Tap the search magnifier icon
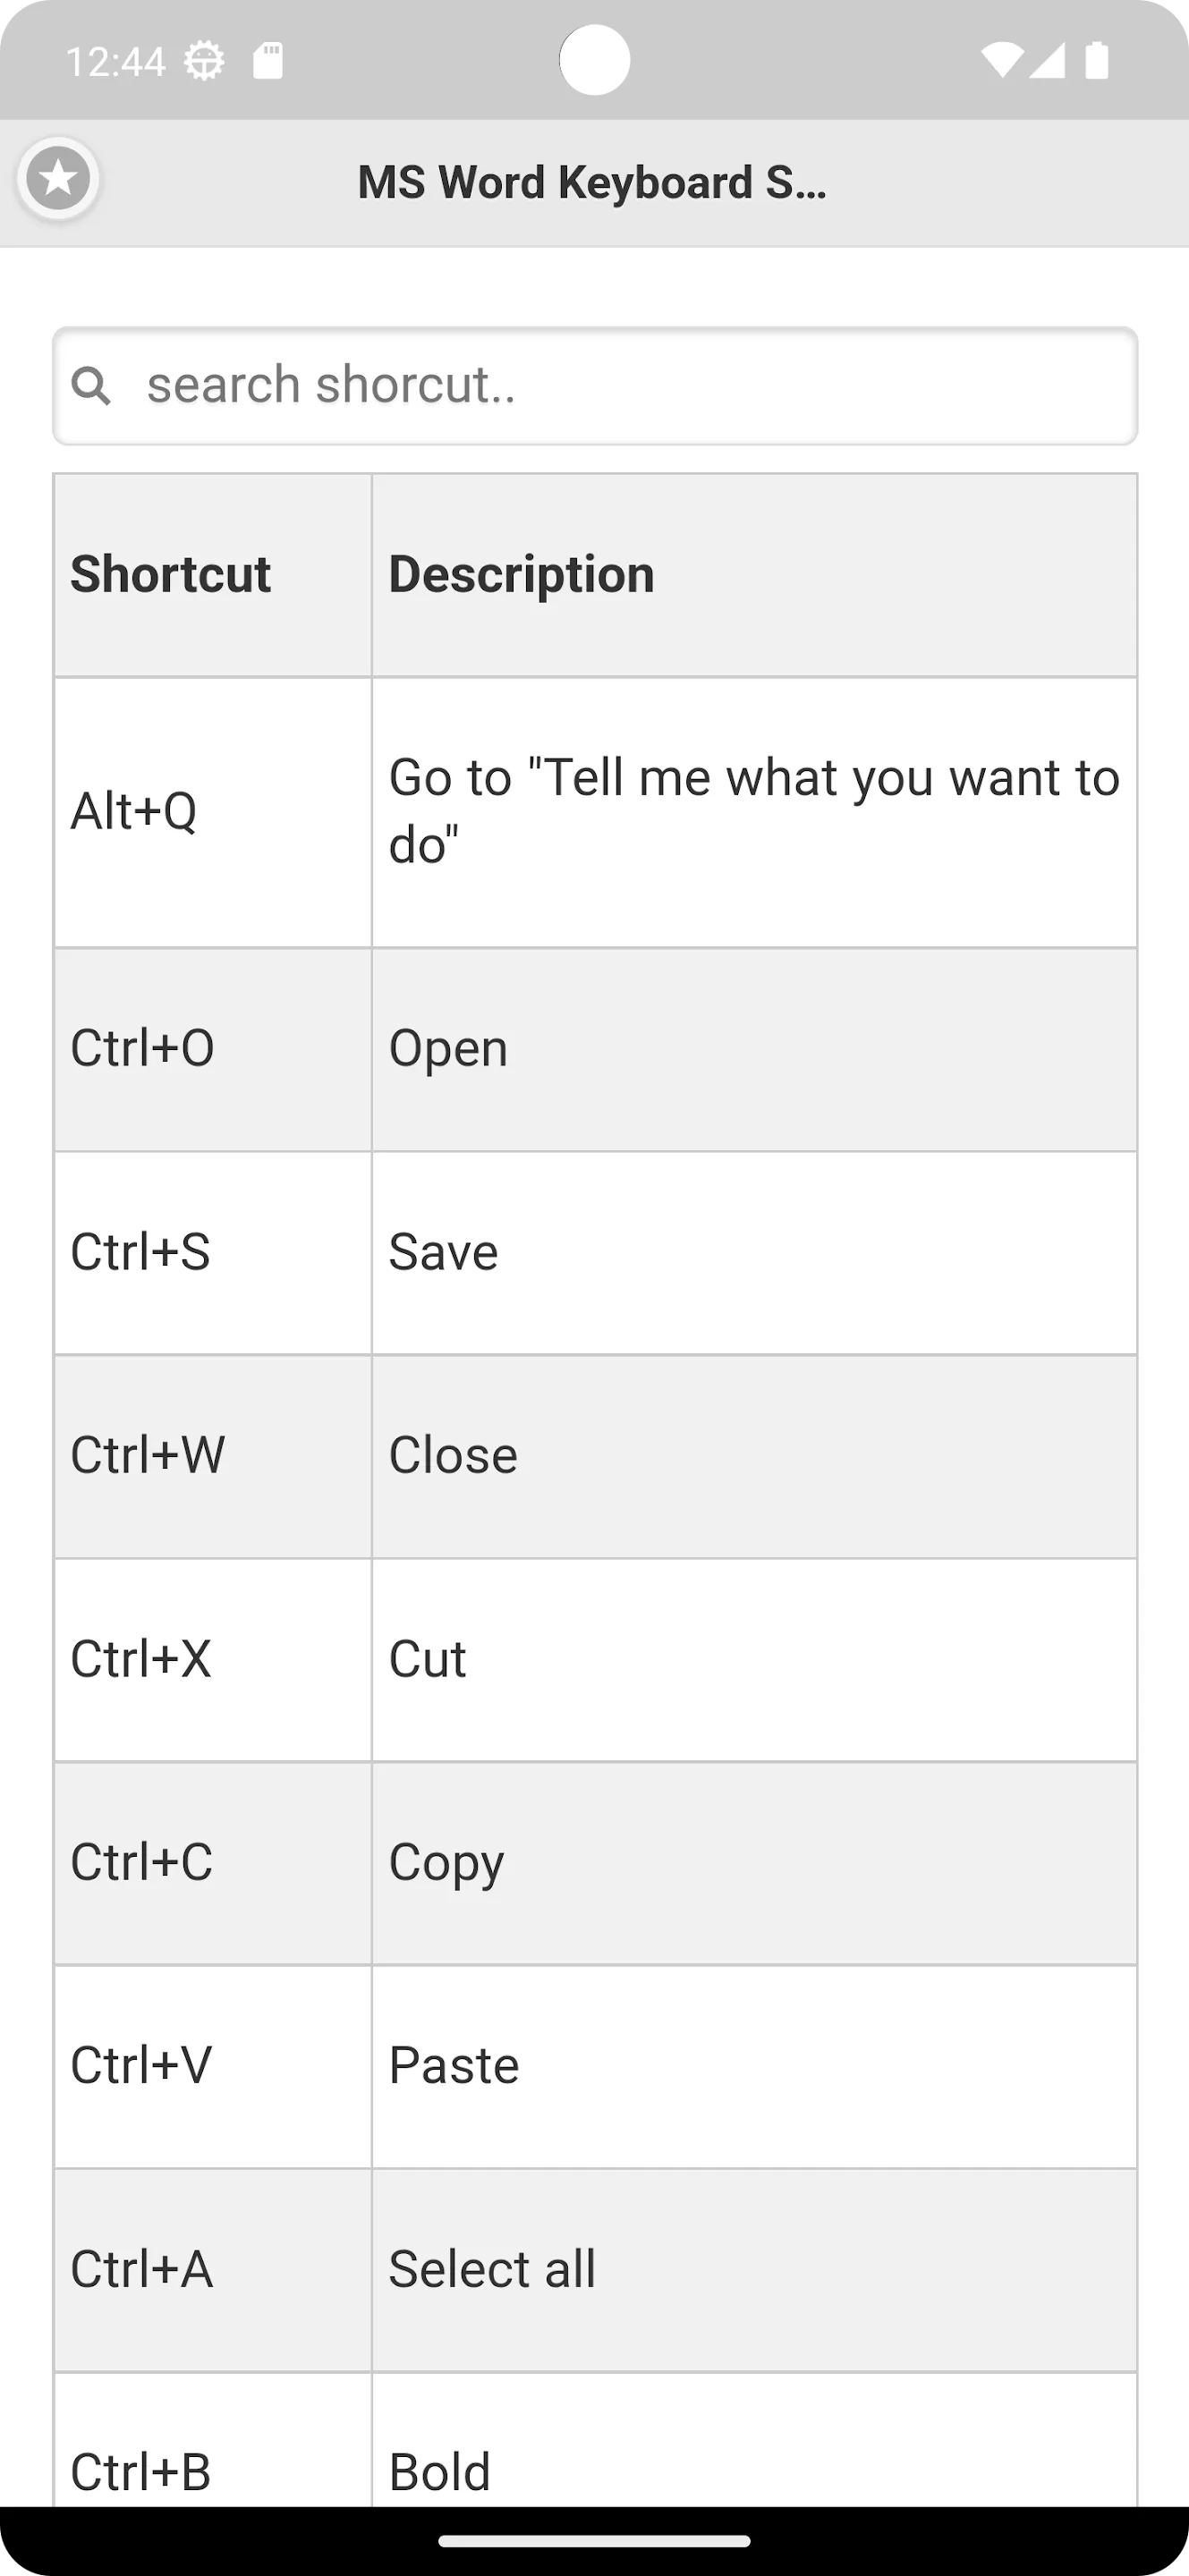This screenshot has width=1189, height=2576. coord(91,385)
